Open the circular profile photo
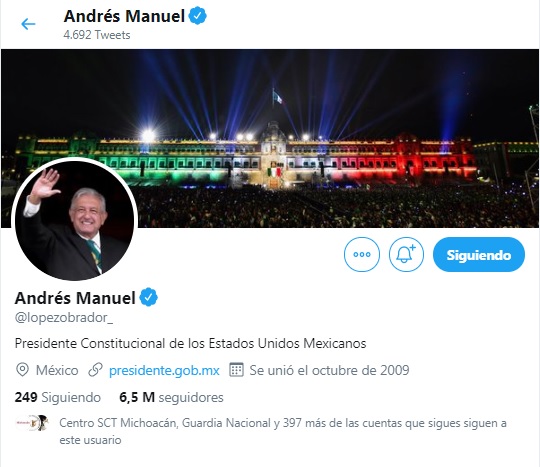This screenshot has height=467, width=540. [75, 219]
